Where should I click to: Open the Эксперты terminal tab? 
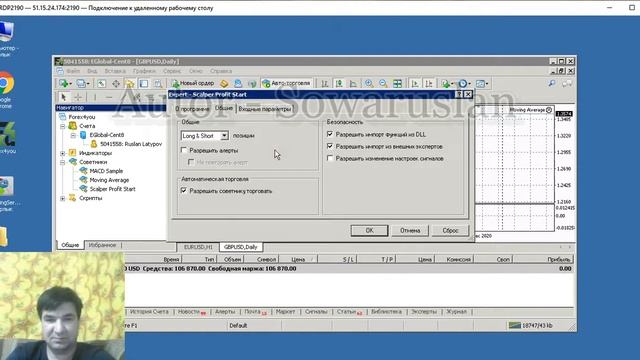(424, 312)
